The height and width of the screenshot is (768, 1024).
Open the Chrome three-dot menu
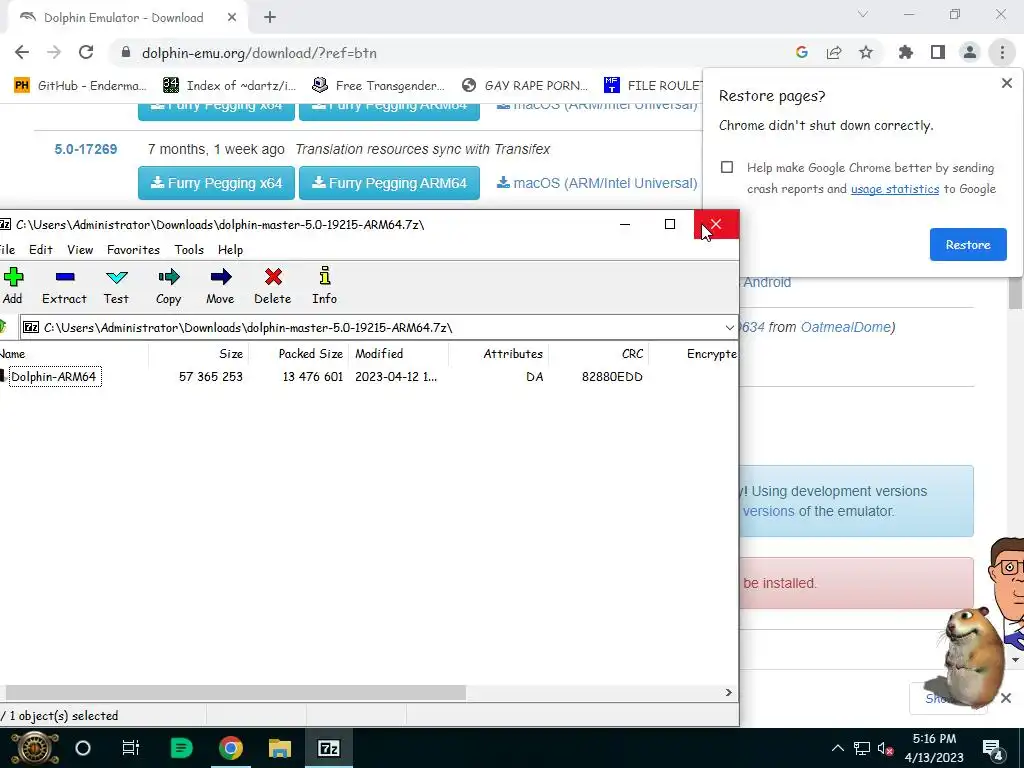[1002, 53]
